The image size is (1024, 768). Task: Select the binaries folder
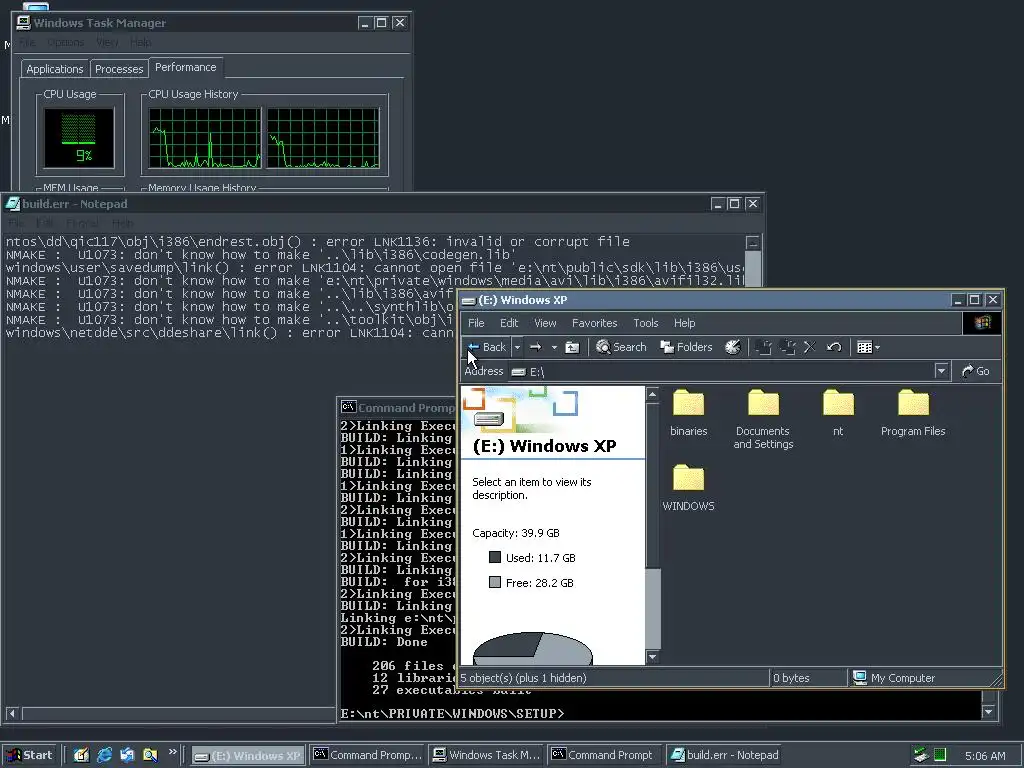688,412
